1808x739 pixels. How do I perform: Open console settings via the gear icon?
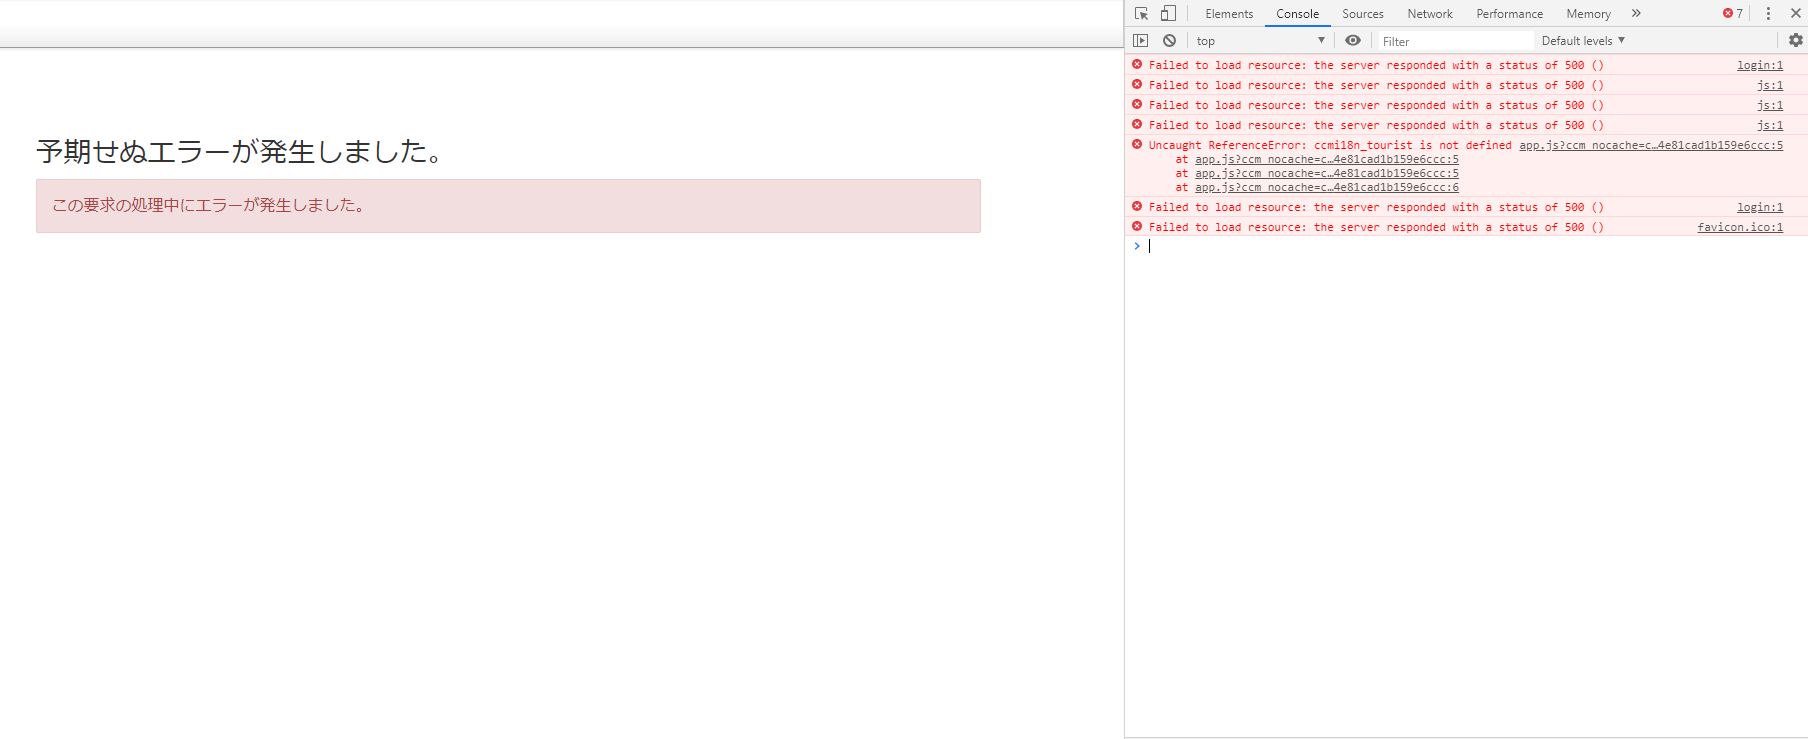[x=1796, y=41]
